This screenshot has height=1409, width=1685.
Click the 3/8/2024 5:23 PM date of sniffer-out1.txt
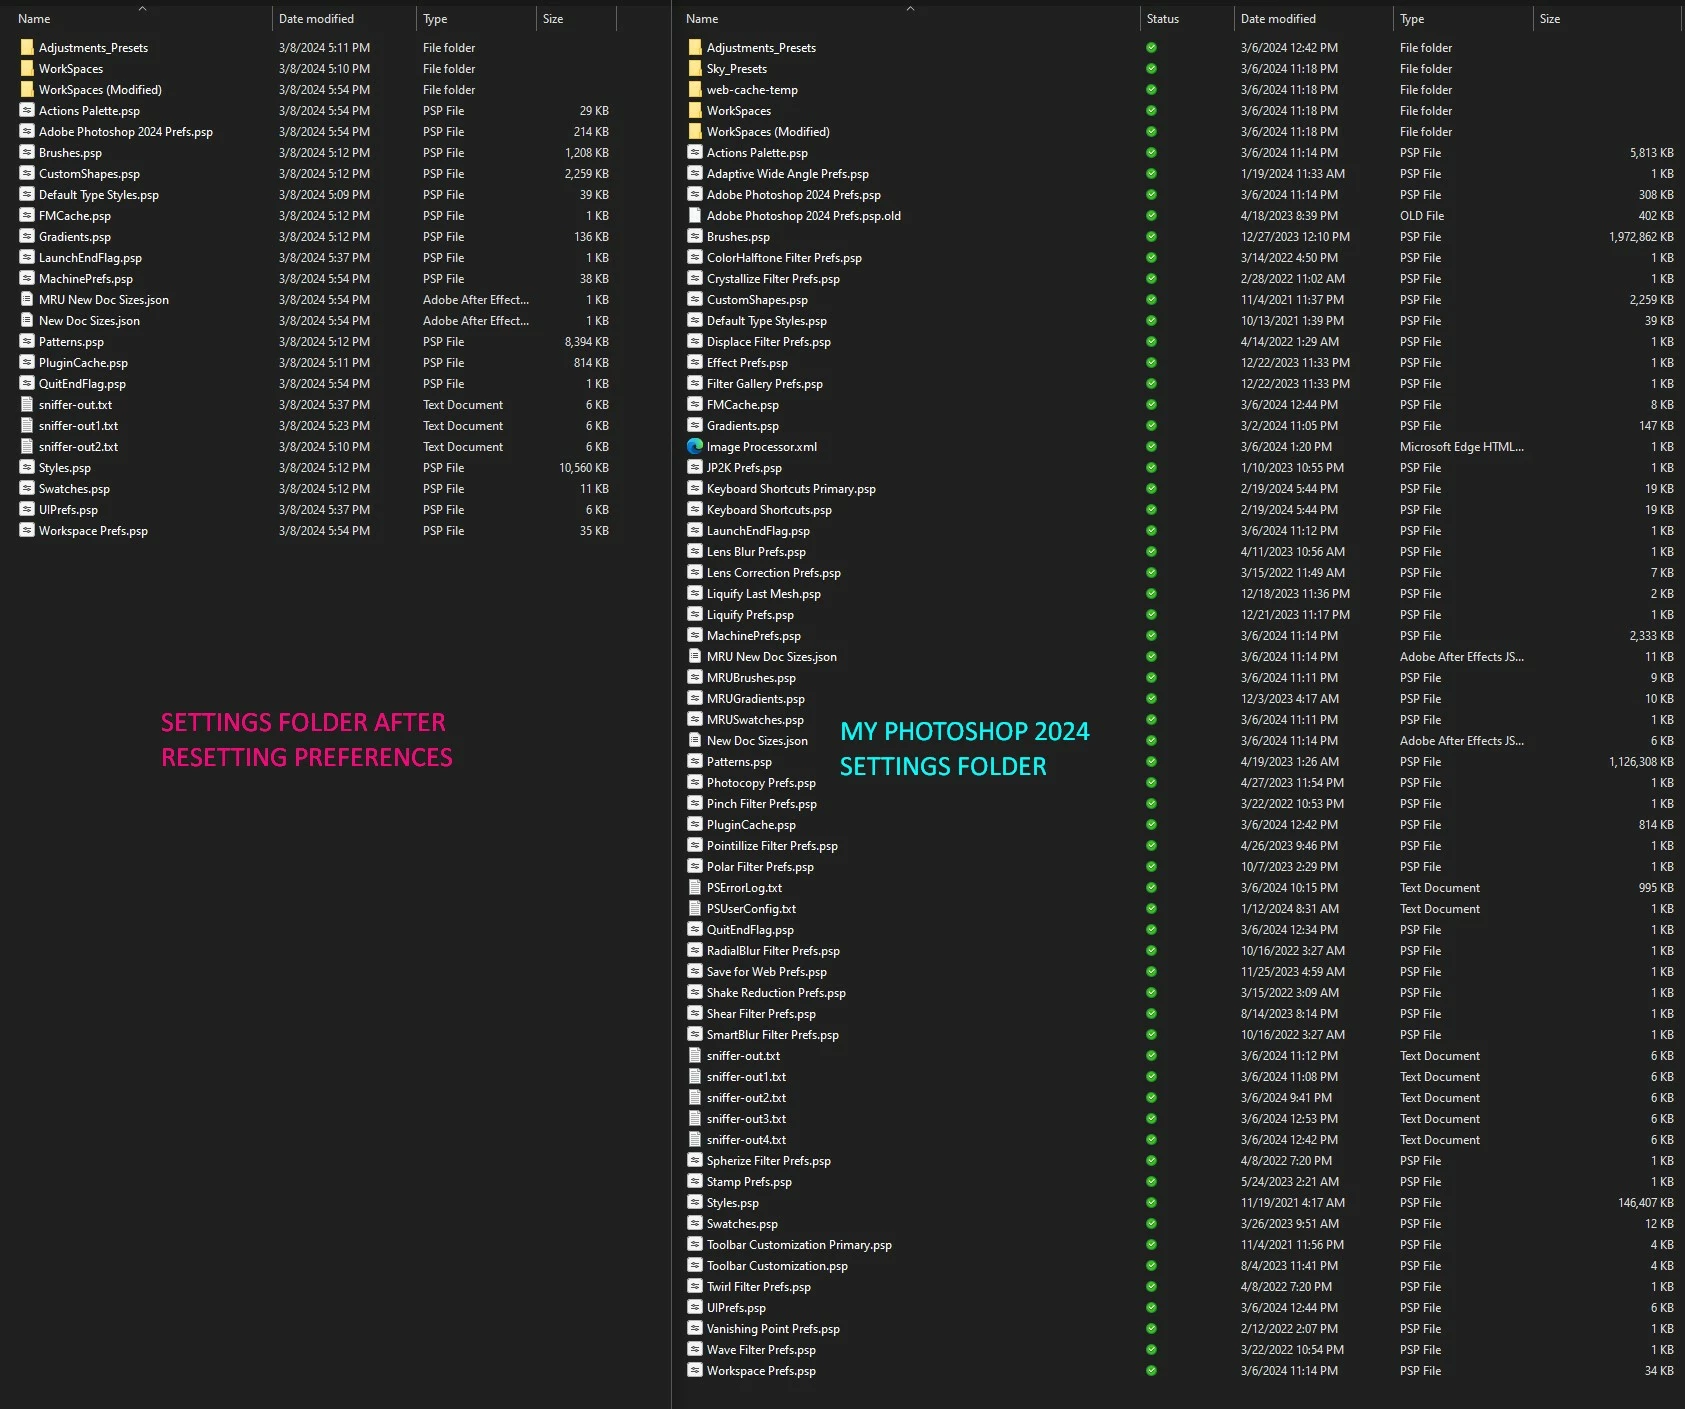[324, 426]
